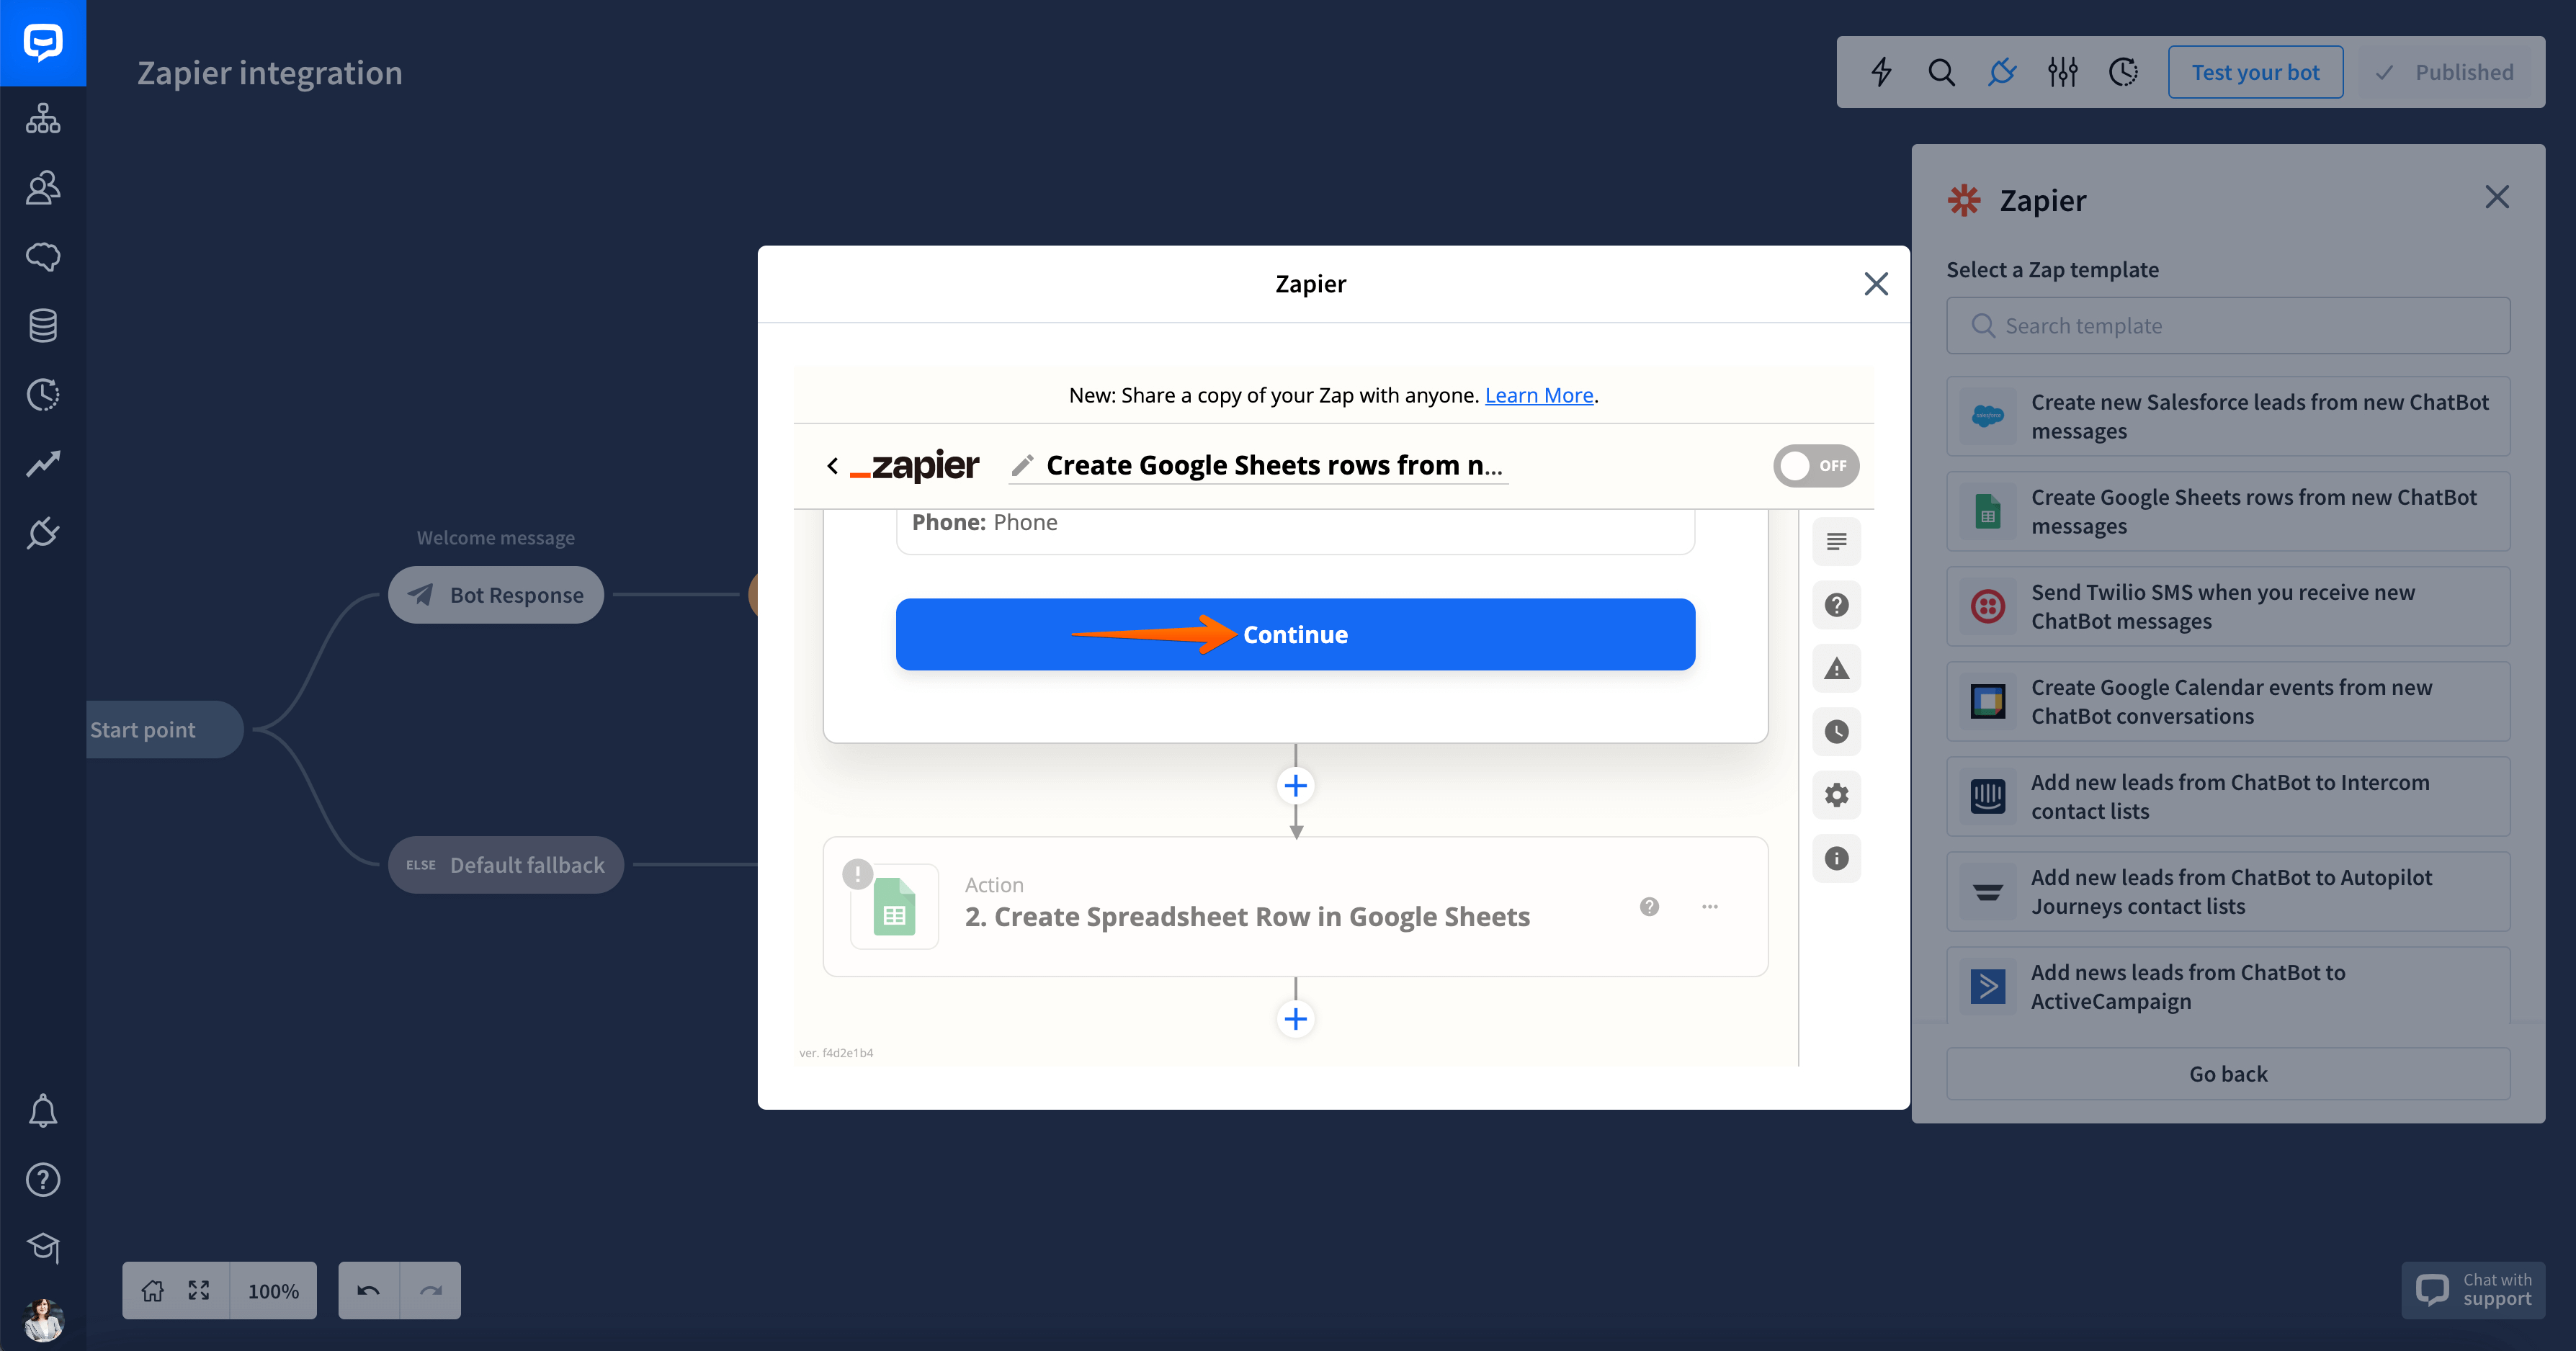The height and width of the screenshot is (1351, 2576).
Task: Close the Zapier modal dialog
Action: (1876, 284)
